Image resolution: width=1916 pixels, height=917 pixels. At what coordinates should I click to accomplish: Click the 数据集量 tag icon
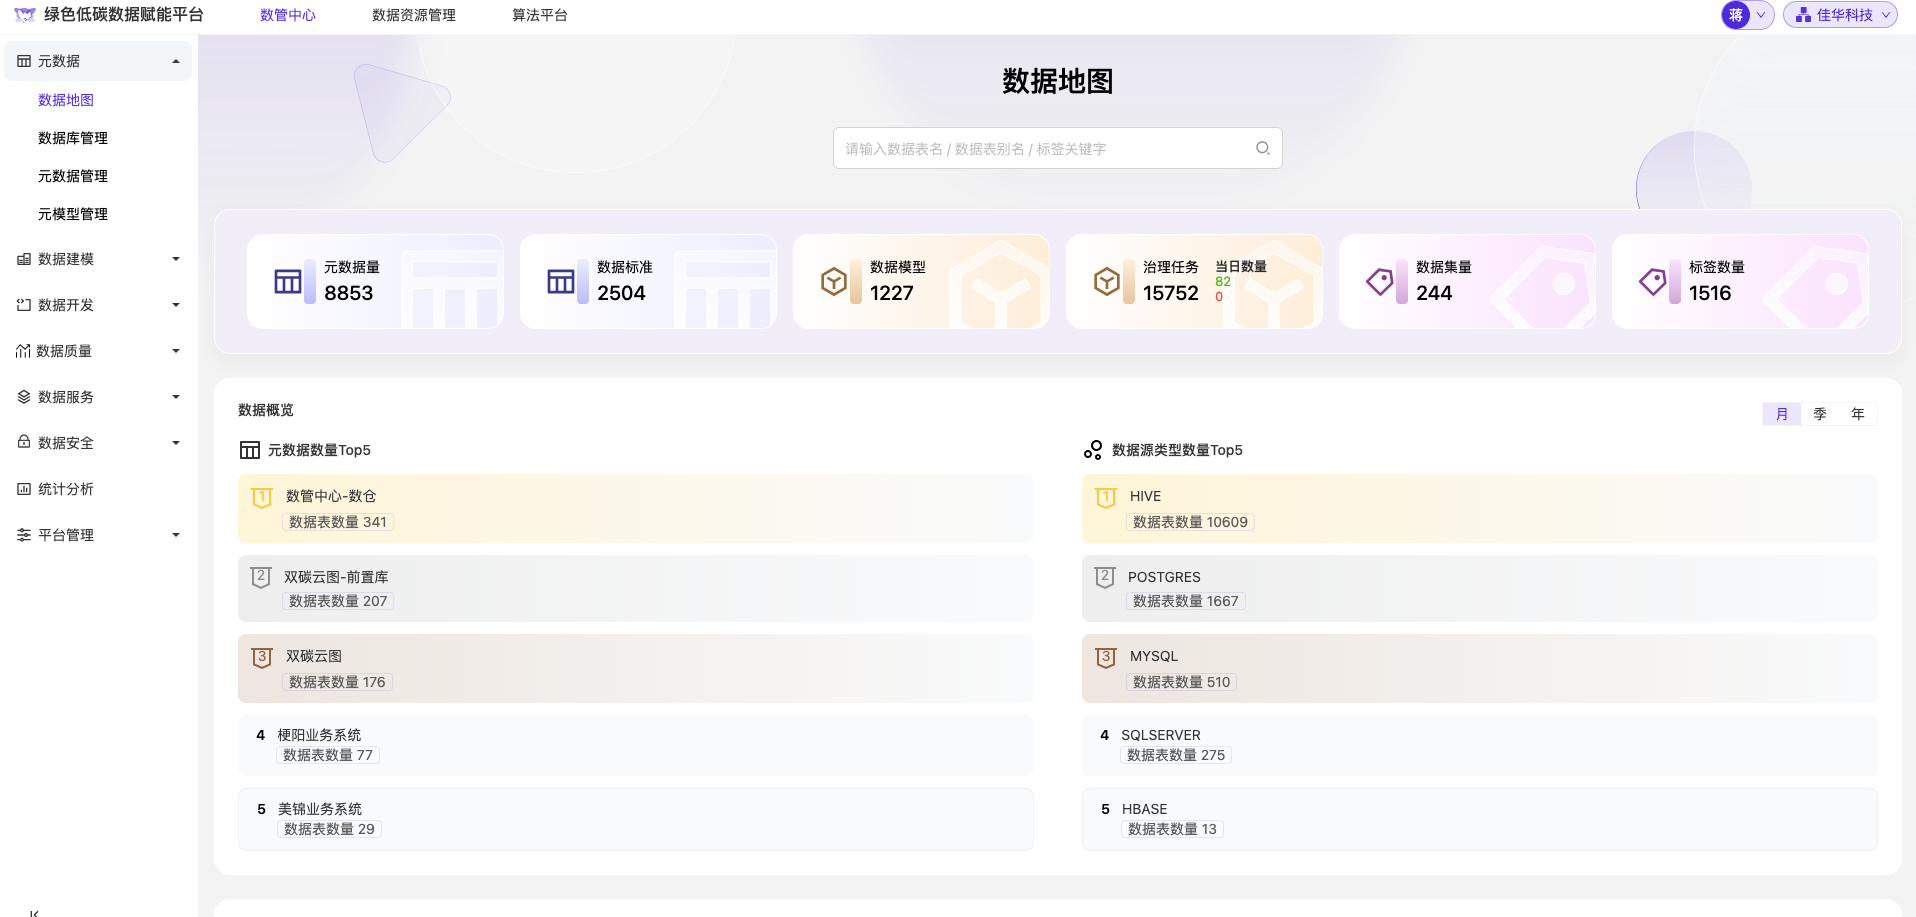(x=1380, y=282)
